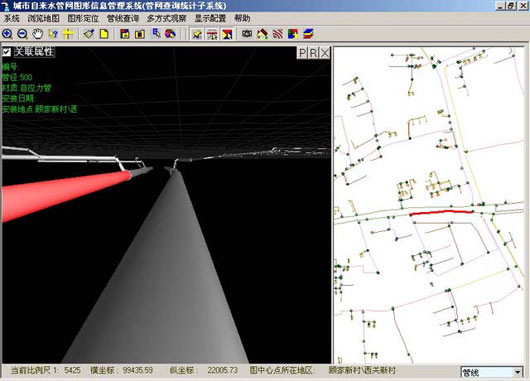
Task: Close the 3D view with X button
Action: point(324,53)
